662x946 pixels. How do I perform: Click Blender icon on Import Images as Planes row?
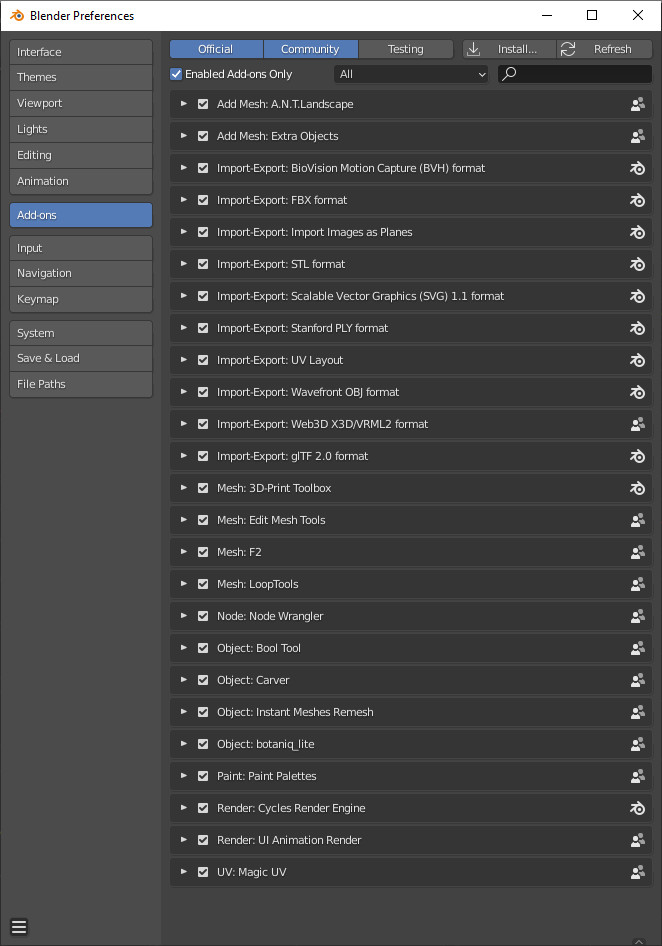pos(637,232)
